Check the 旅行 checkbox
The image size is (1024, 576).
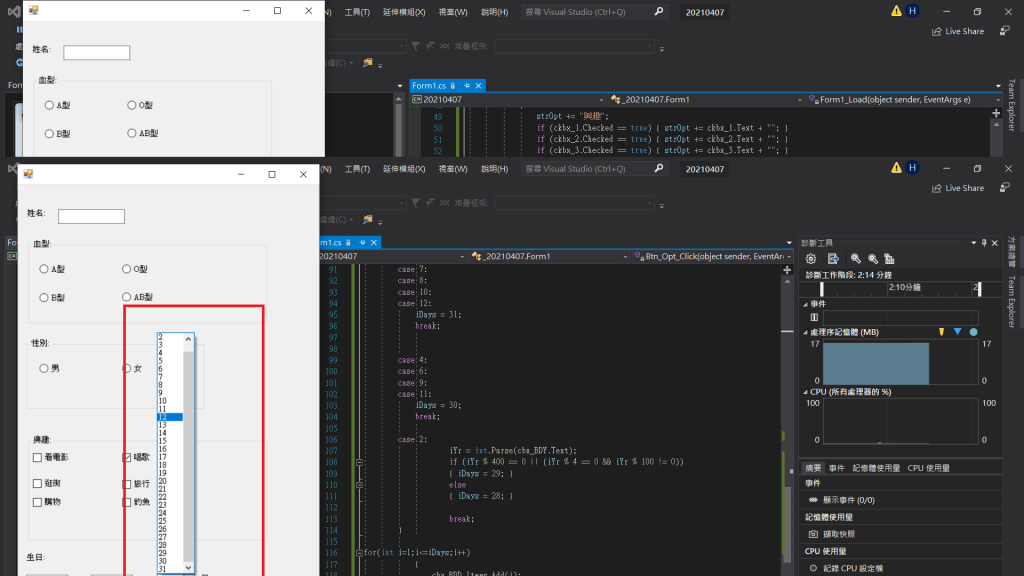[127, 484]
